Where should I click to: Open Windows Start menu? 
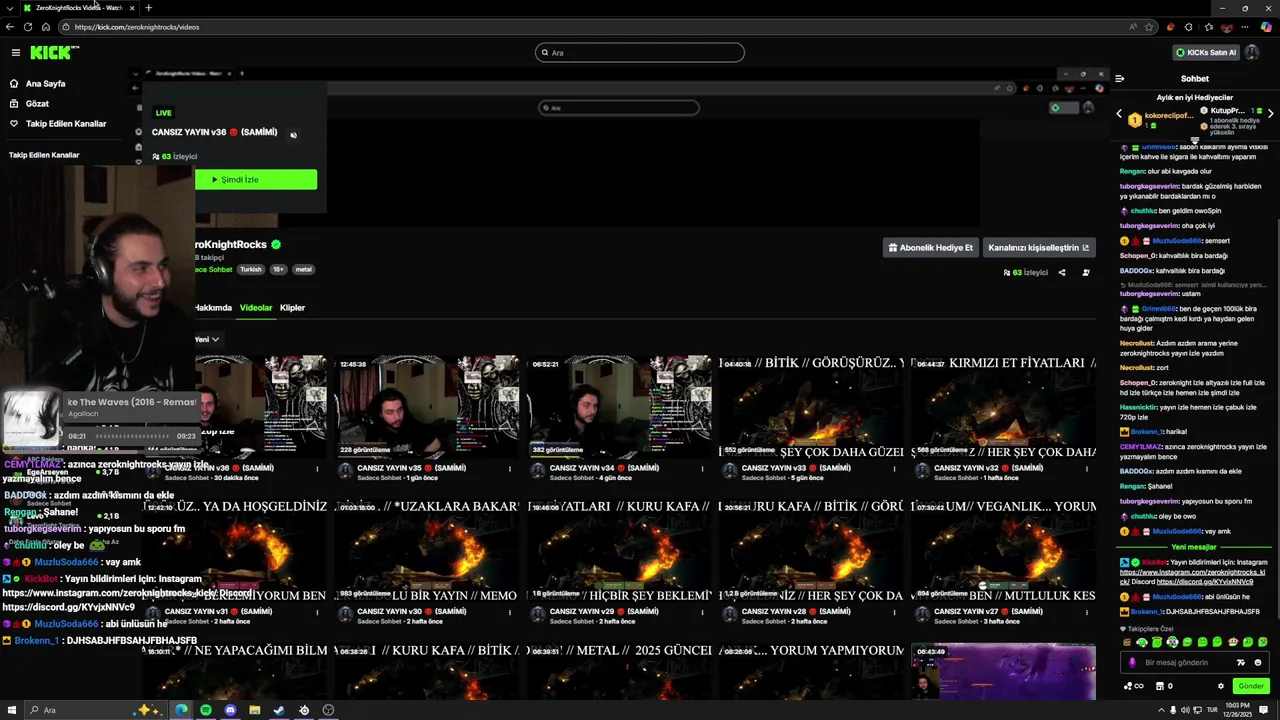tap(13, 710)
